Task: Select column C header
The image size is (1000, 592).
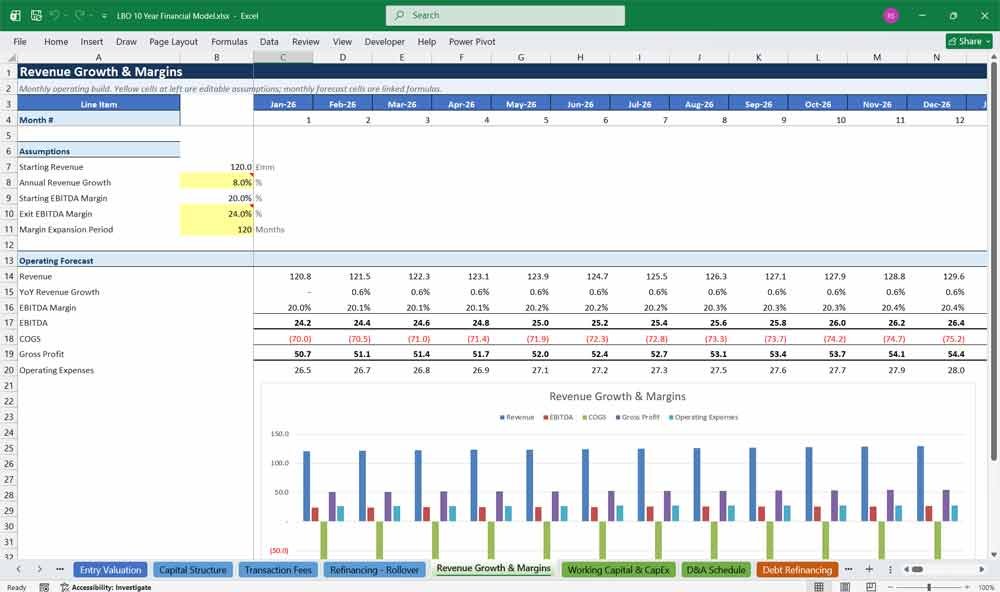Action: coord(283,57)
